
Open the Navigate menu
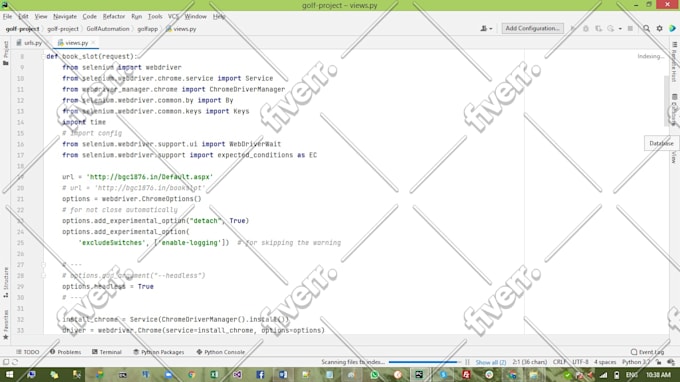coord(65,16)
